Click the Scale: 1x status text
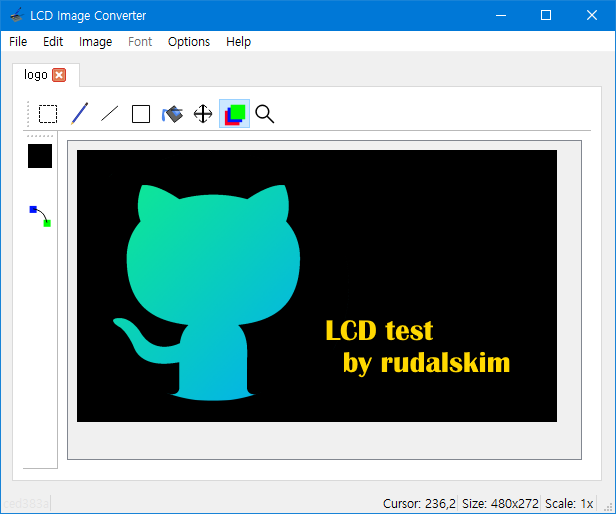The image size is (616, 514). click(x=569, y=503)
